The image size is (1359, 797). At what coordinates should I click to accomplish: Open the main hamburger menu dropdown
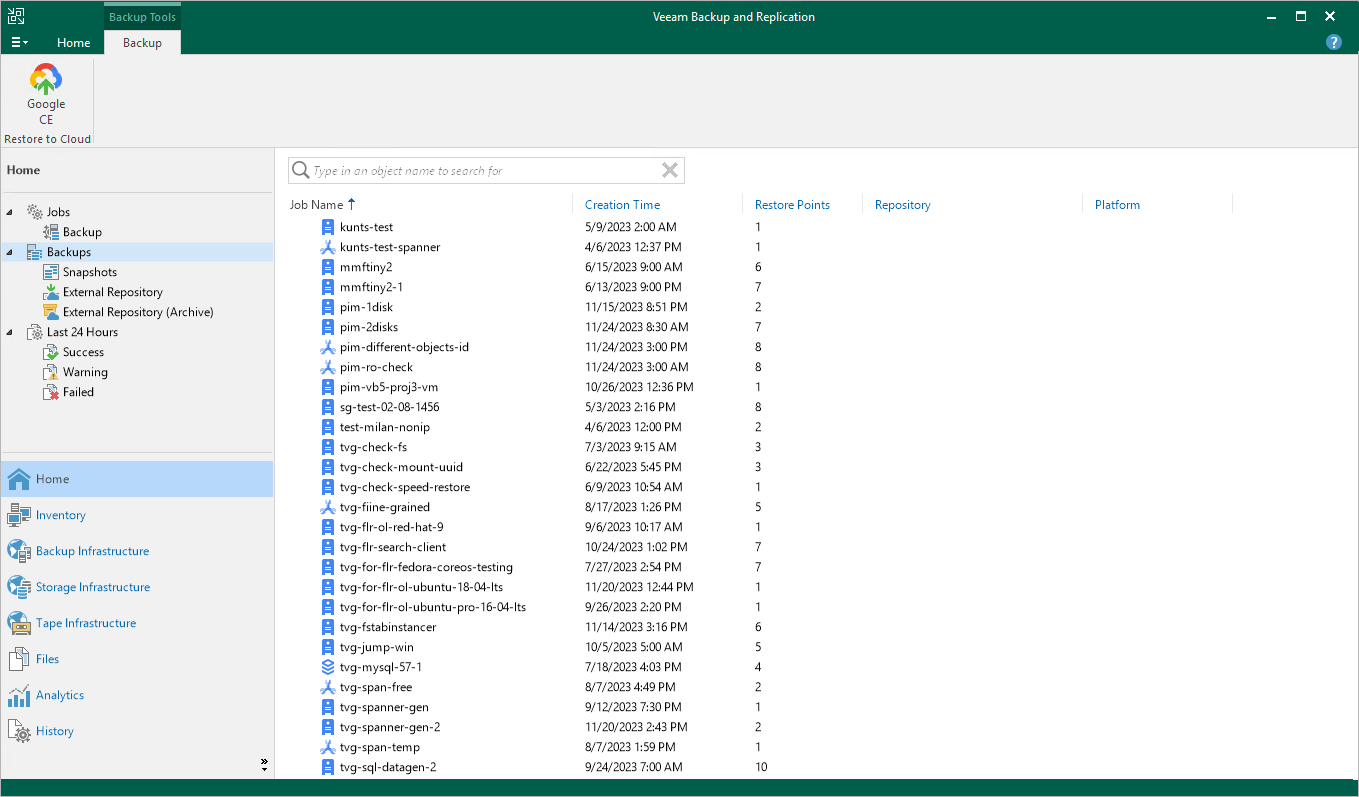coord(19,43)
